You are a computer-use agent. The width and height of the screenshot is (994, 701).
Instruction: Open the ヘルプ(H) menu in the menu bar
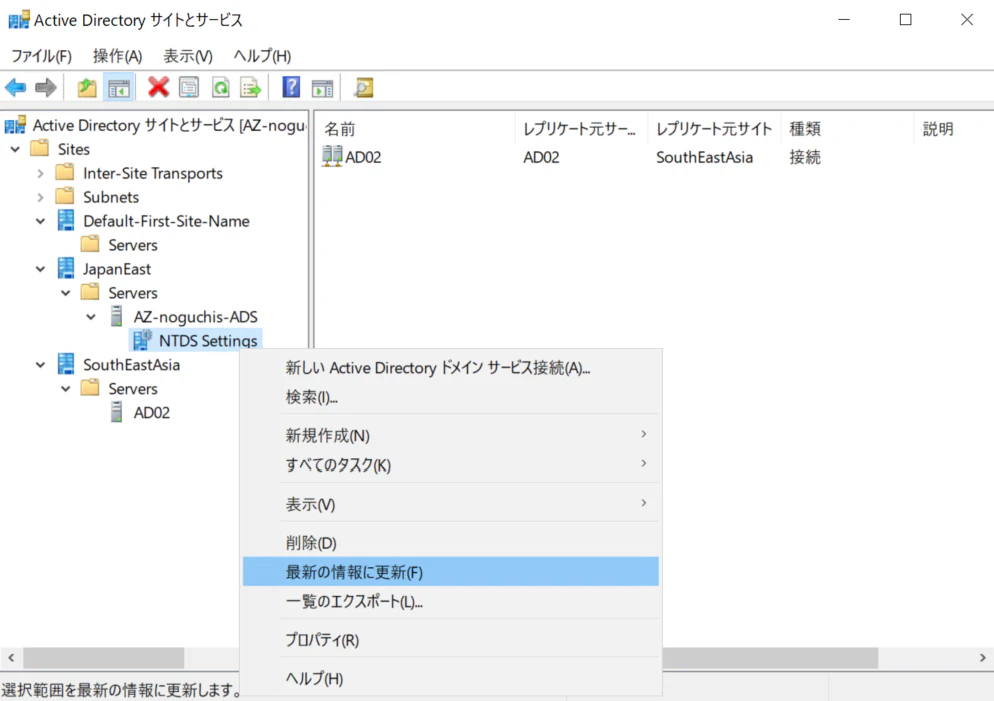[262, 56]
